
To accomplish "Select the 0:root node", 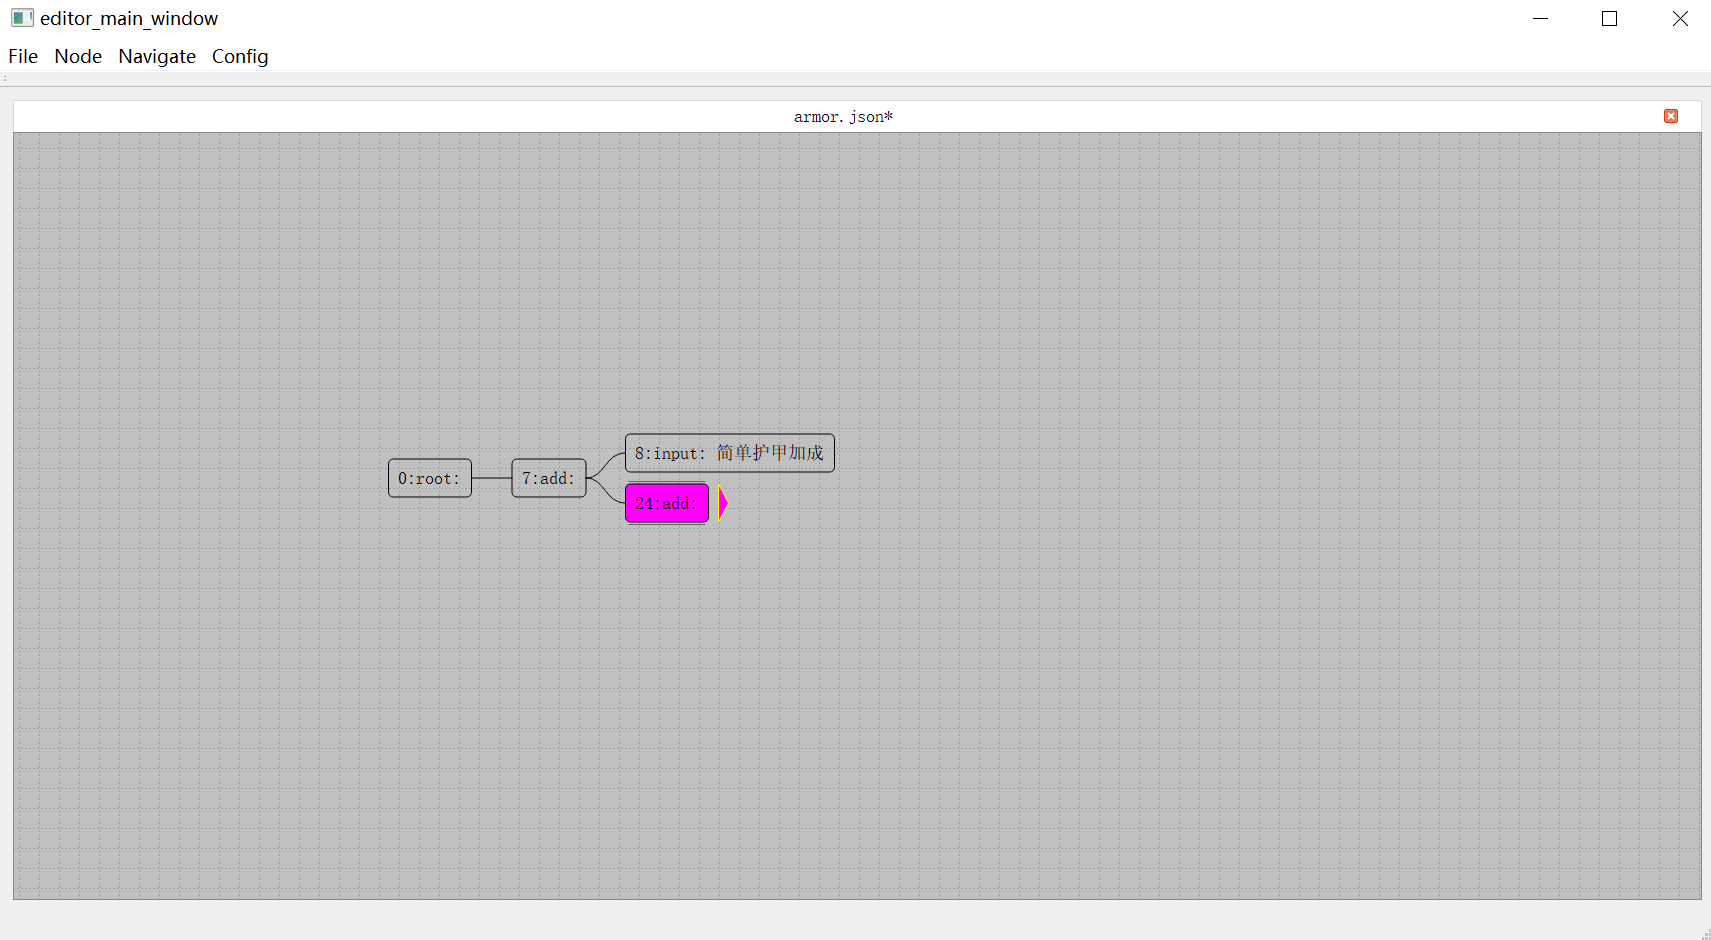I will [x=430, y=479].
